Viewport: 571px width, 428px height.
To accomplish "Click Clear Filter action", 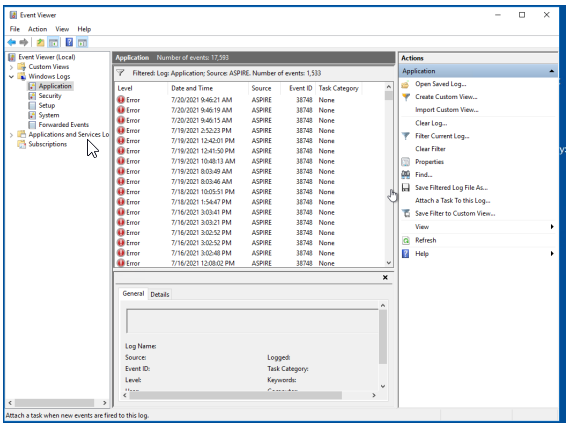I will [430, 149].
